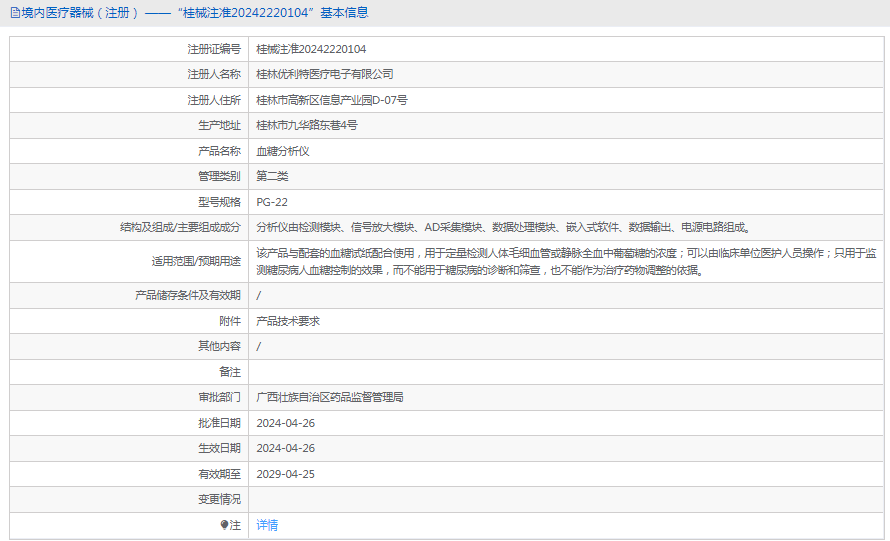
Task: Select production address 桂林市九华路东巷4号
Action: pyautogui.click(x=307, y=125)
